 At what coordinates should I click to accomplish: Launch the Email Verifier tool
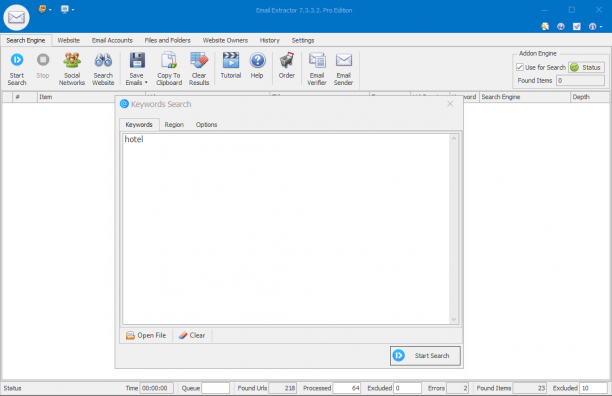317,68
